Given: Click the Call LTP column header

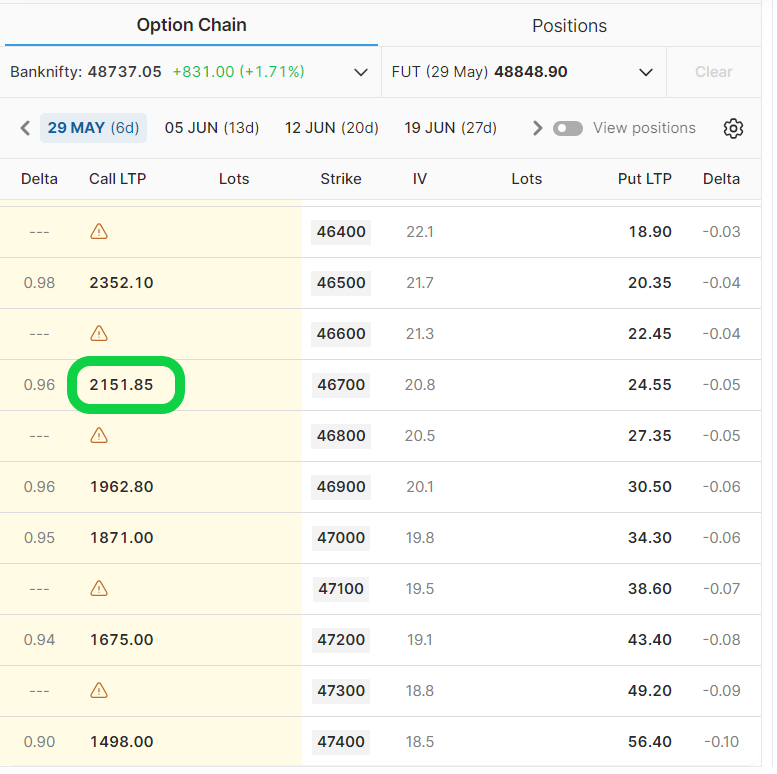Looking at the screenshot, I should (117, 179).
